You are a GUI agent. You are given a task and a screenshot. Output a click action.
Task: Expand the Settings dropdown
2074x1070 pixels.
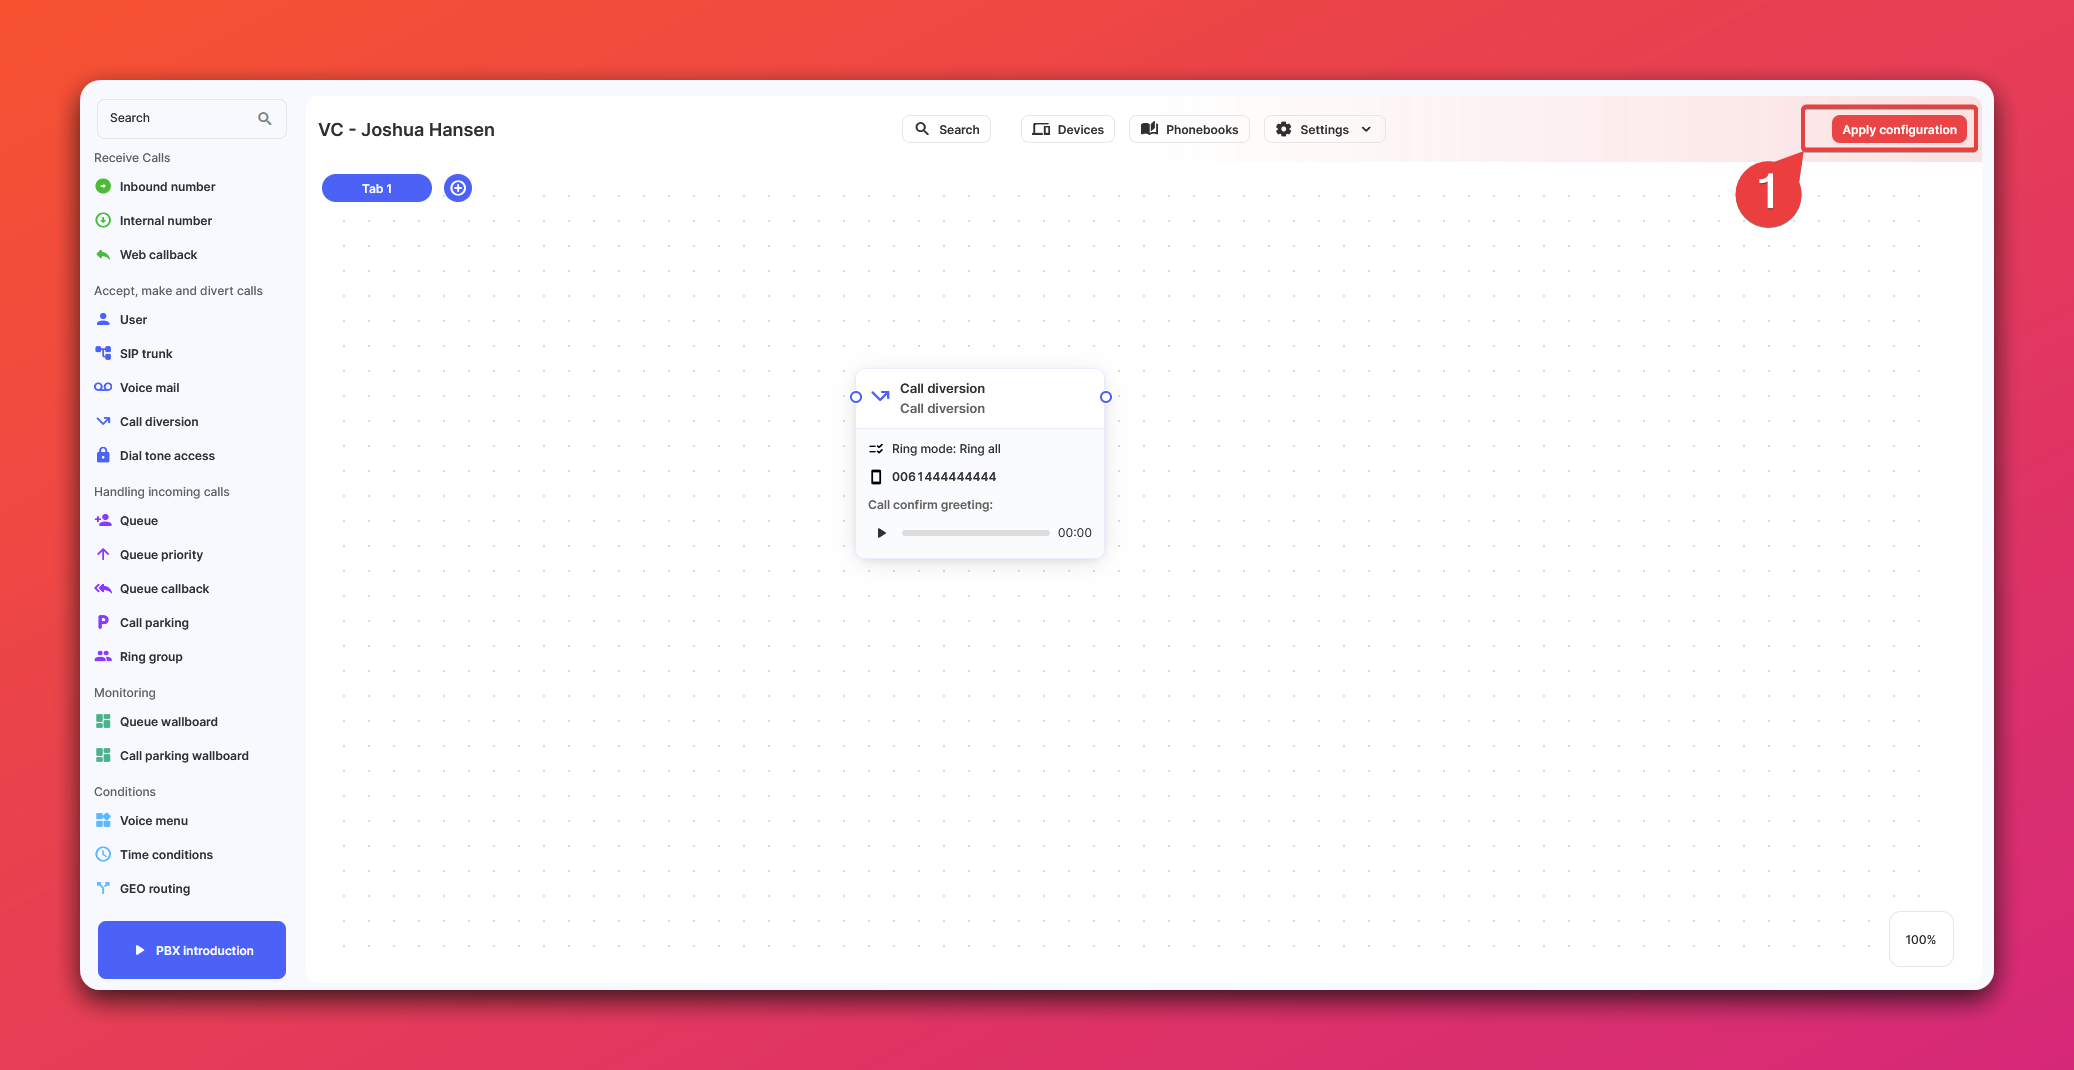pyautogui.click(x=1324, y=130)
